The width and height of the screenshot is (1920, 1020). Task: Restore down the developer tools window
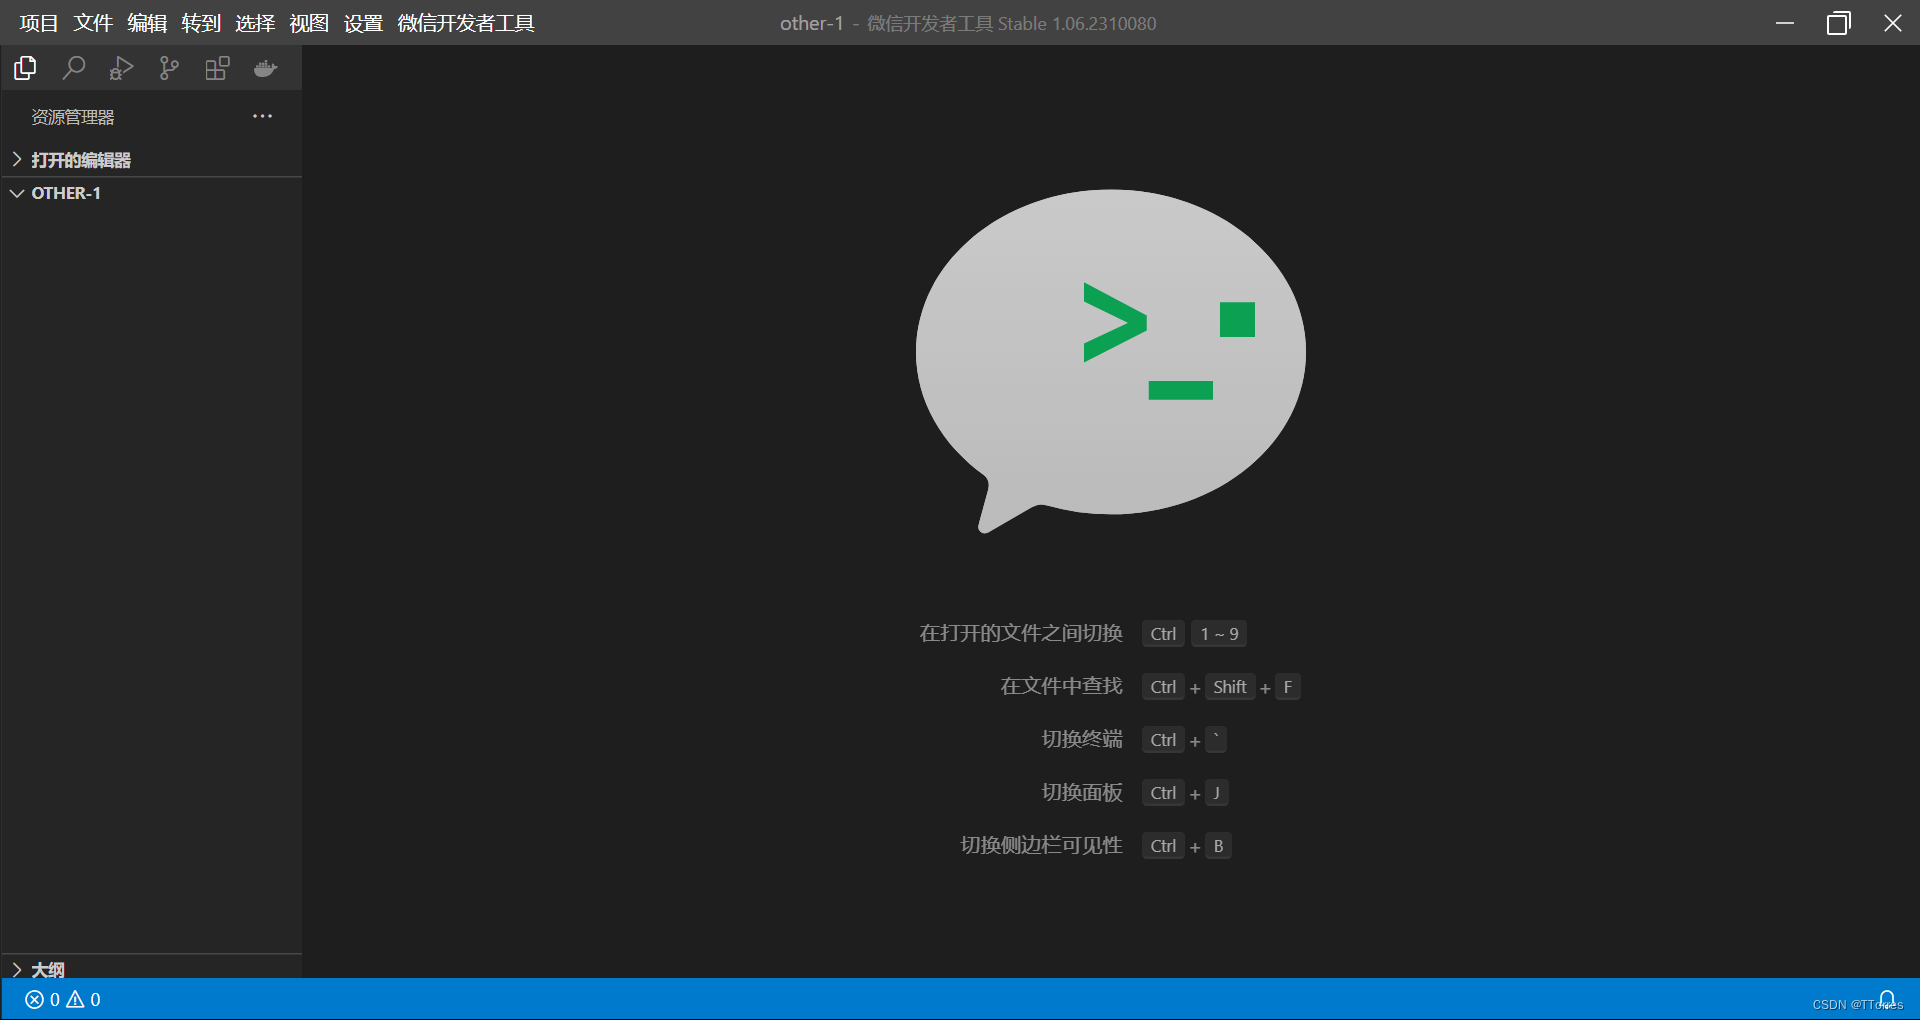pyautogui.click(x=1839, y=23)
